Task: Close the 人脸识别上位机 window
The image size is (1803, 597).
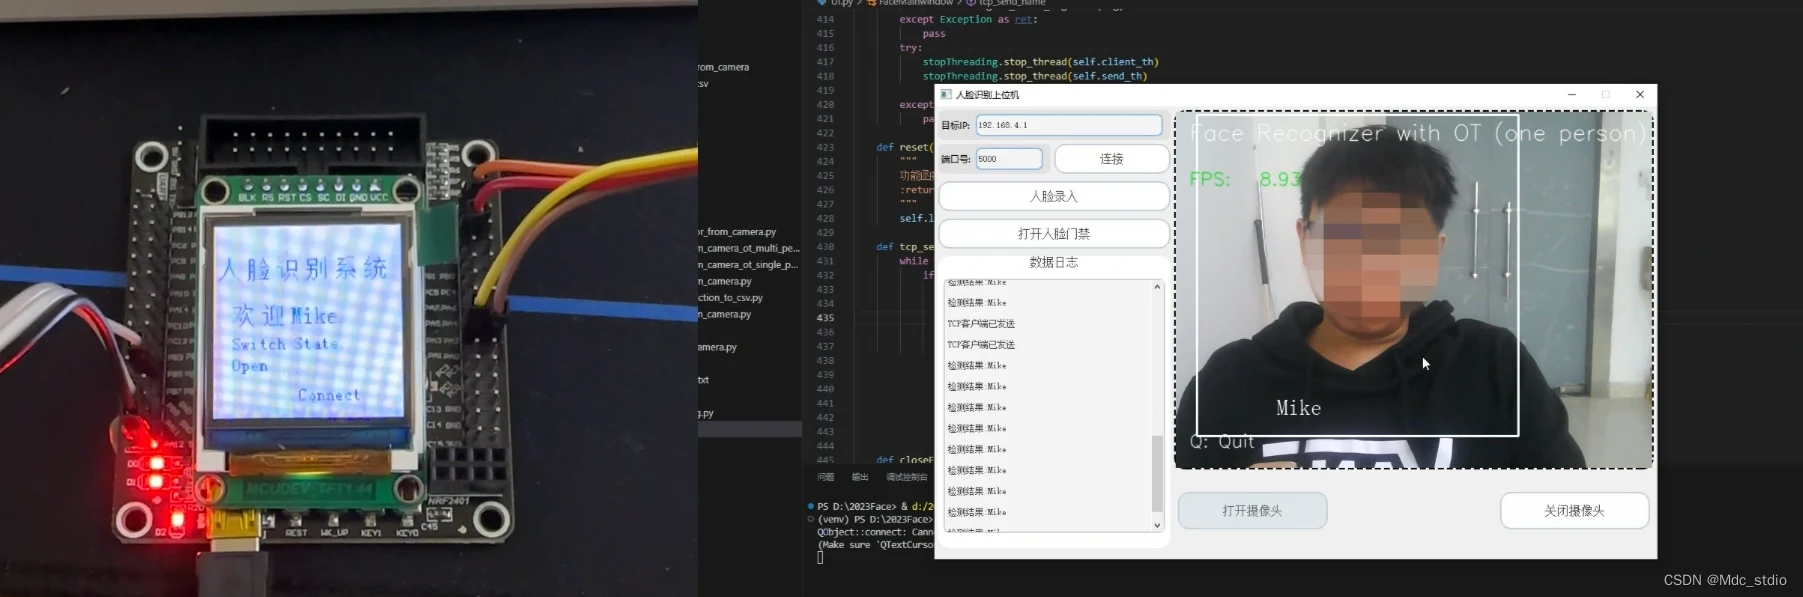Action: pos(1640,95)
